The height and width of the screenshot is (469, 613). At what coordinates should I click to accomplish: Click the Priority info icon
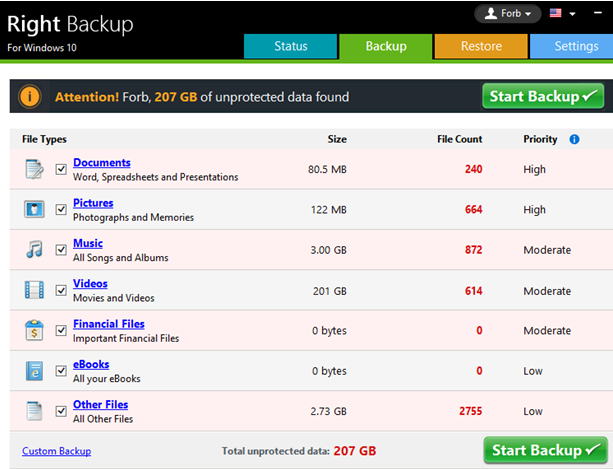tap(574, 139)
